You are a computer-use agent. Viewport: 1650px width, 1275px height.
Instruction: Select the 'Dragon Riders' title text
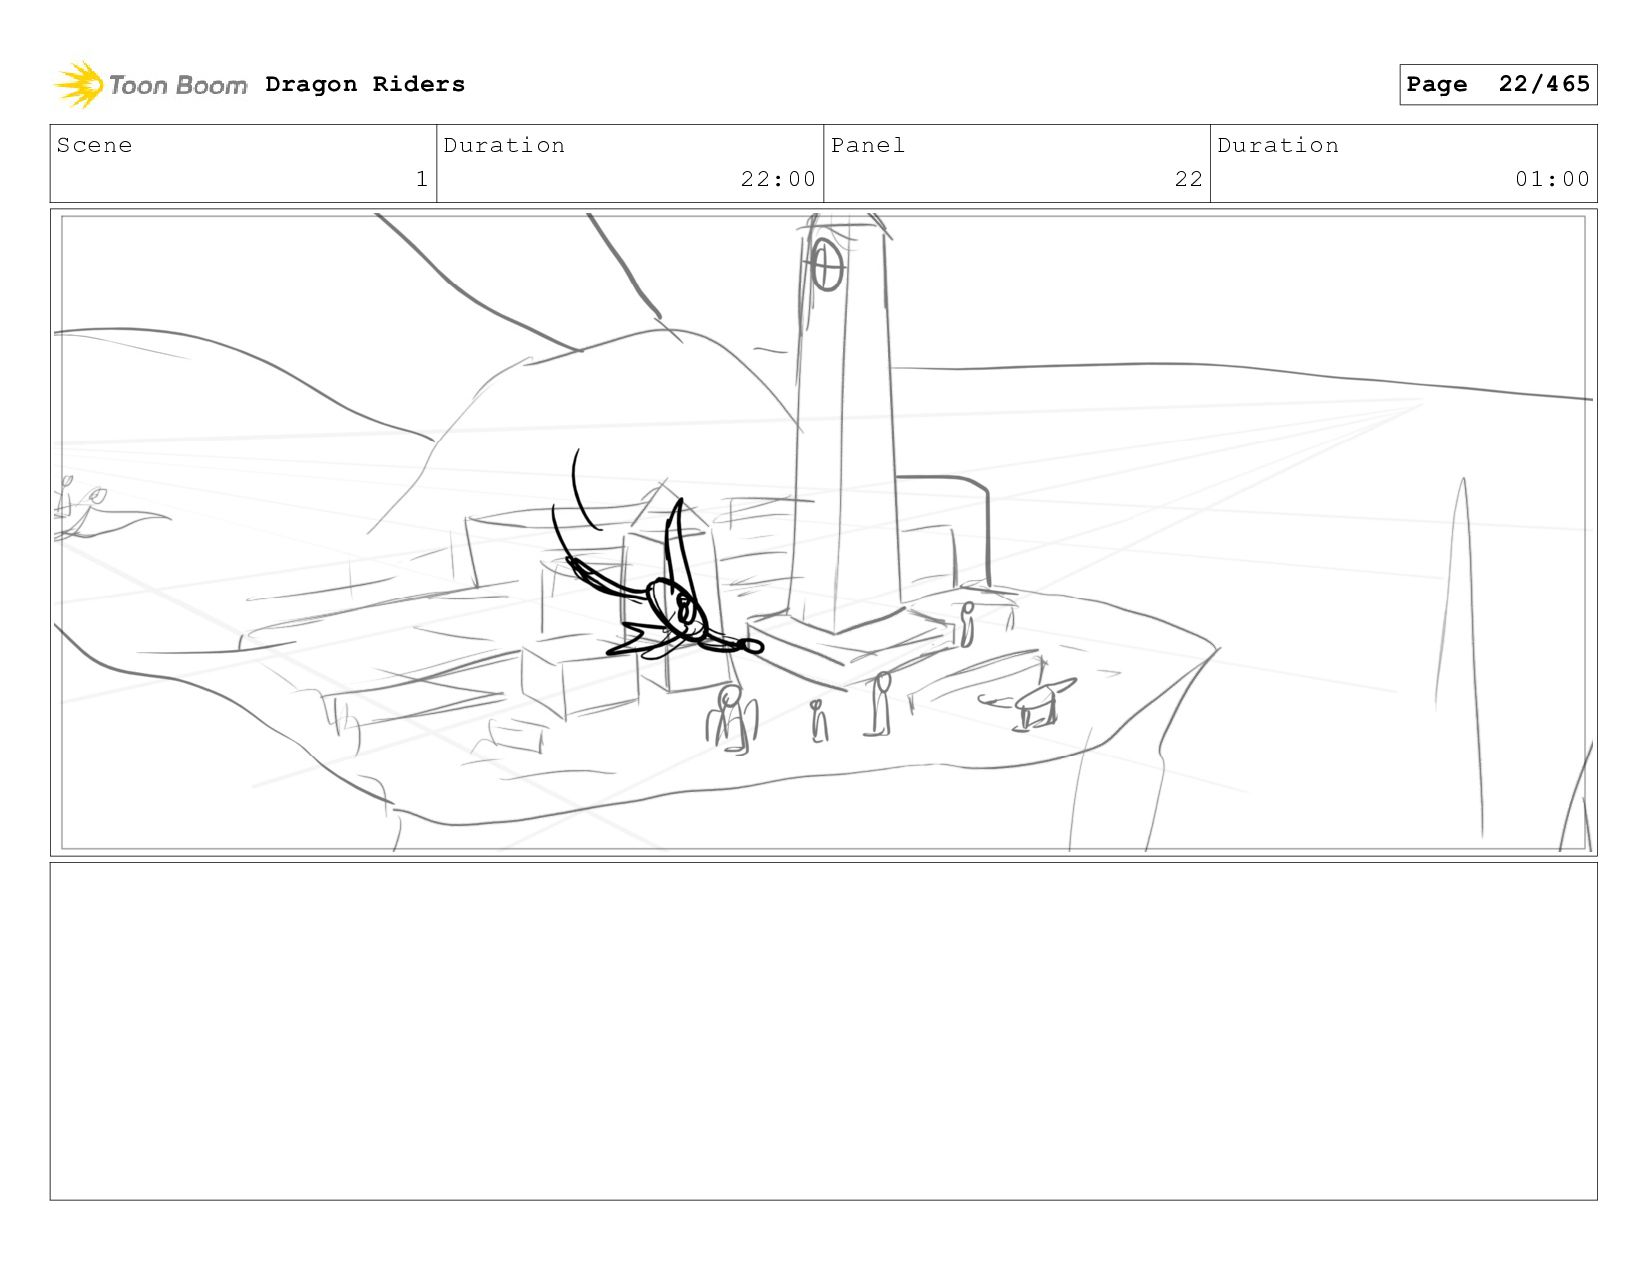click(x=365, y=84)
